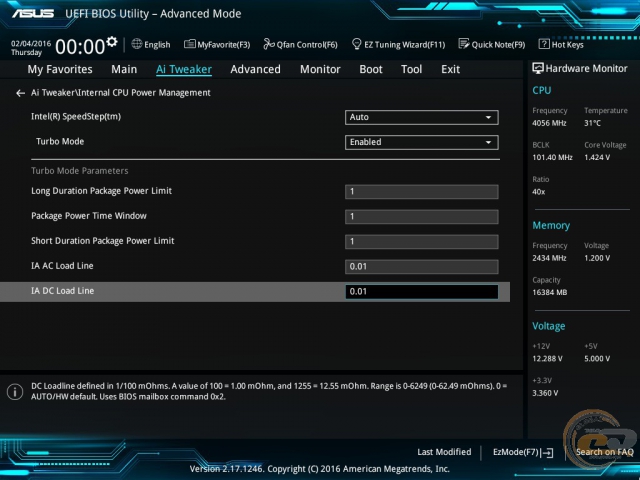Open the Advanced tab
The width and height of the screenshot is (640, 480).
256,69
